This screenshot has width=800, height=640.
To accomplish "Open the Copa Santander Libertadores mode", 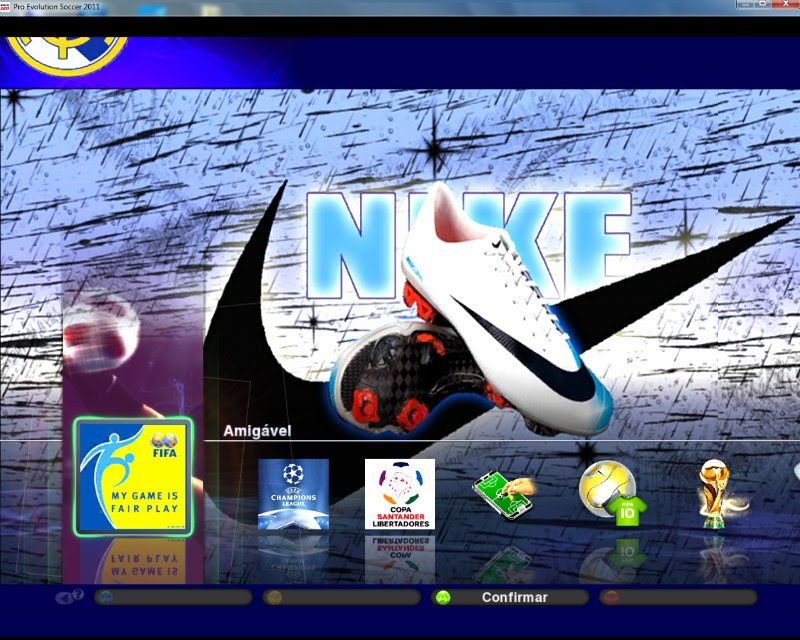I will click(x=399, y=494).
